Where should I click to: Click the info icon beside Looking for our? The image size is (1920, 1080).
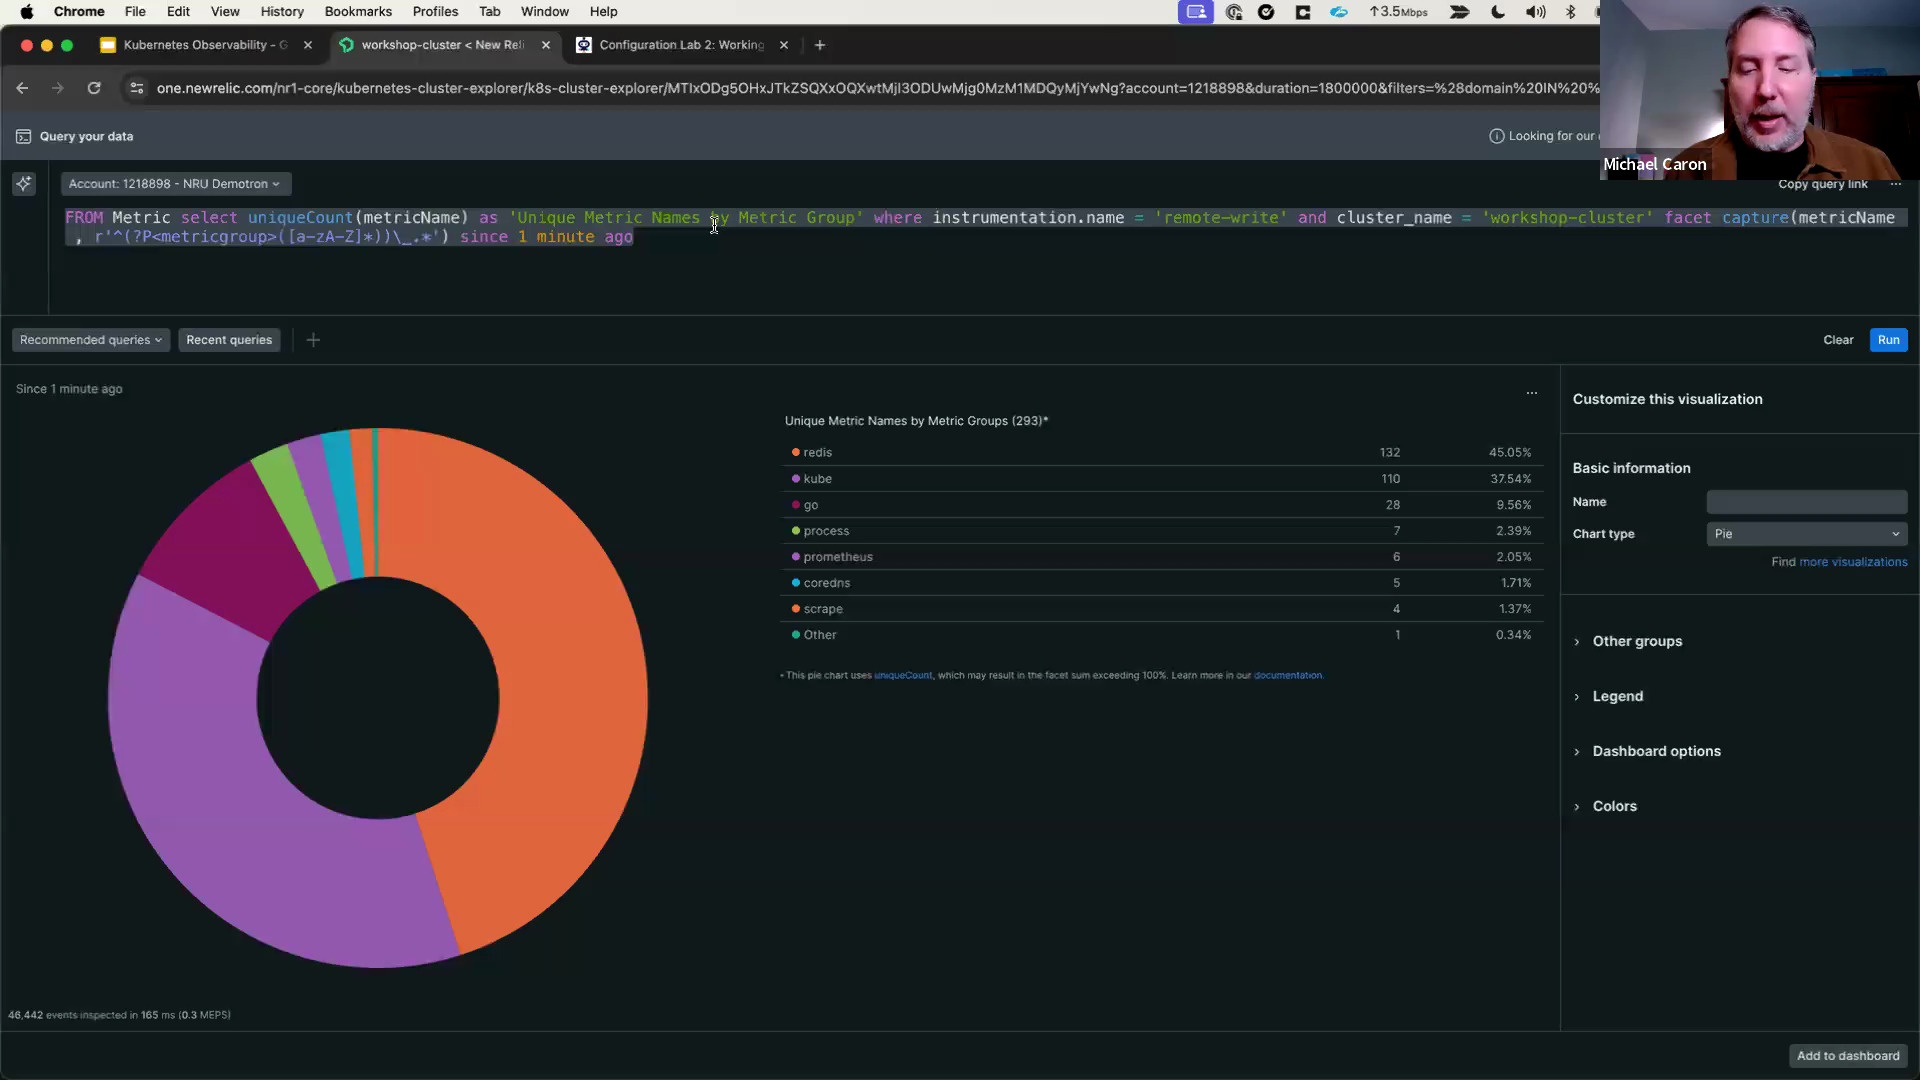pos(1496,136)
